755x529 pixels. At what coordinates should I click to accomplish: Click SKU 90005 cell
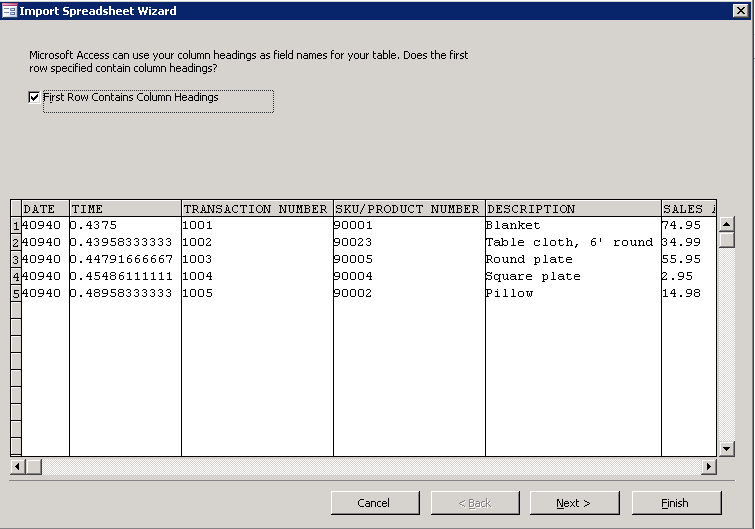(x=409, y=259)
